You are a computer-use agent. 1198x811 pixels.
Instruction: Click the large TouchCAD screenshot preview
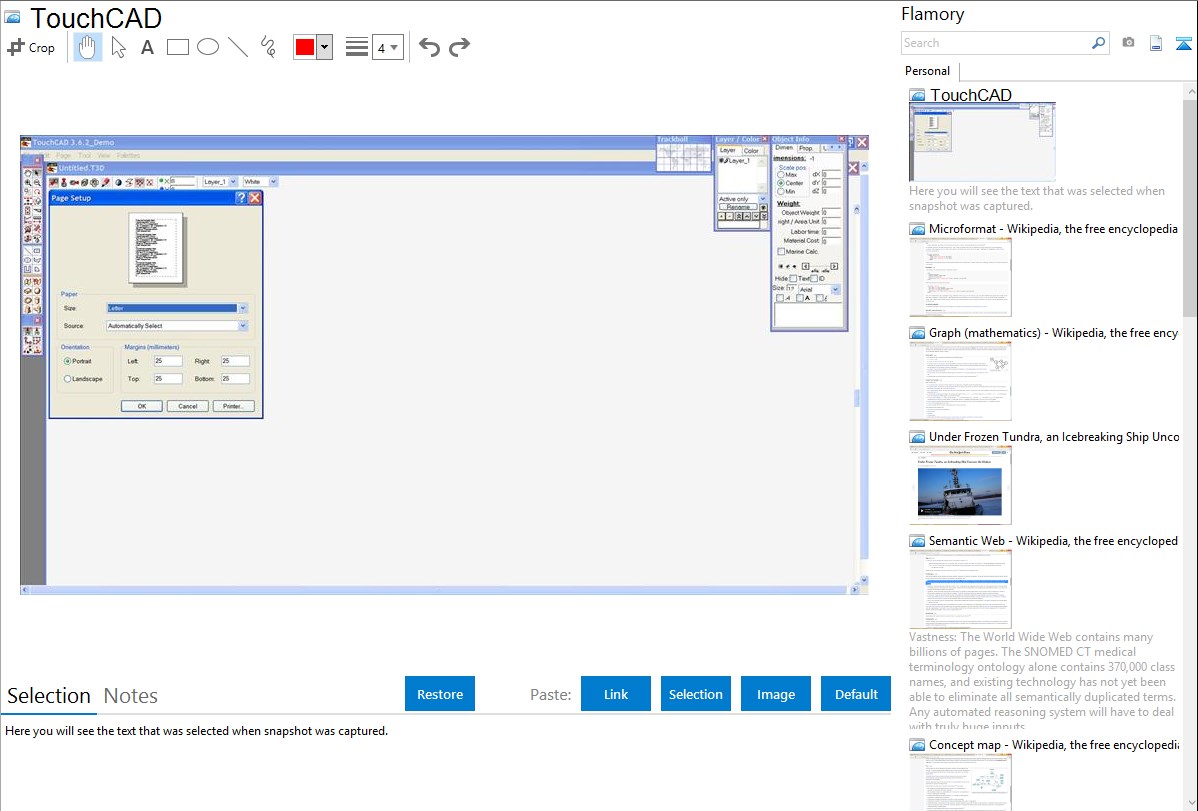pos(445,365)
